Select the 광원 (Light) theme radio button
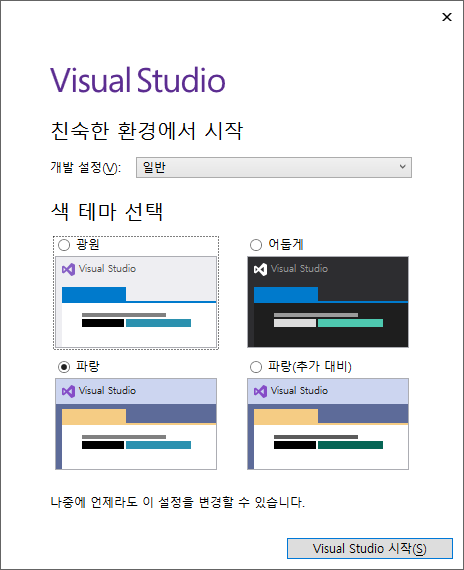This screenshot has width=464, height=570. point(64,245)
